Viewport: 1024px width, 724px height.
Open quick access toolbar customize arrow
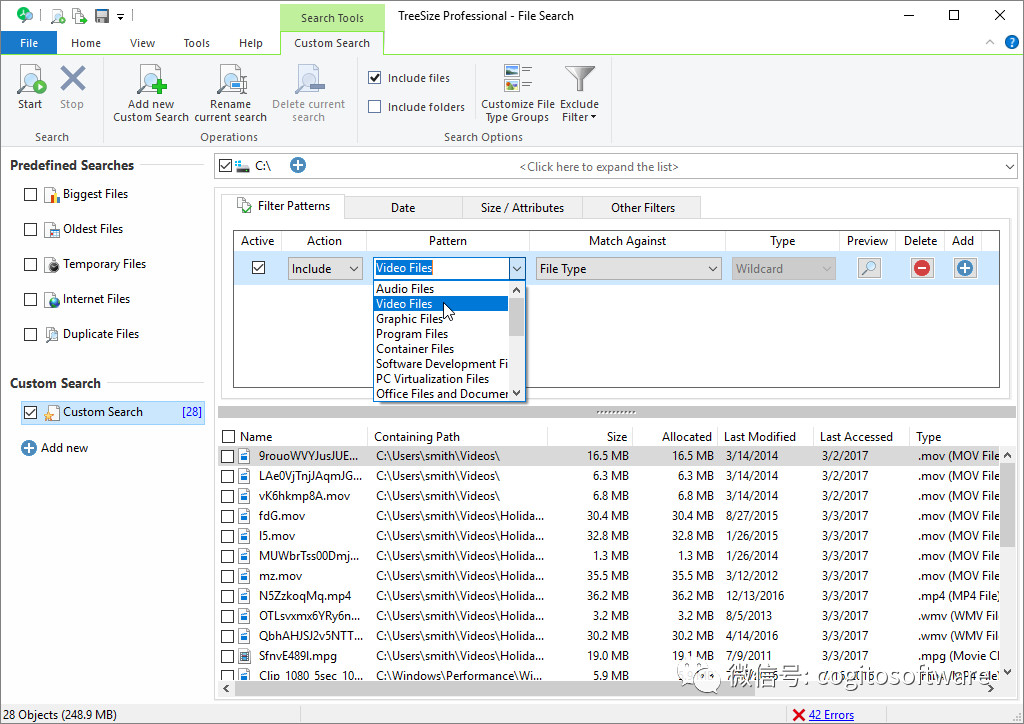[x=121, y=16]
